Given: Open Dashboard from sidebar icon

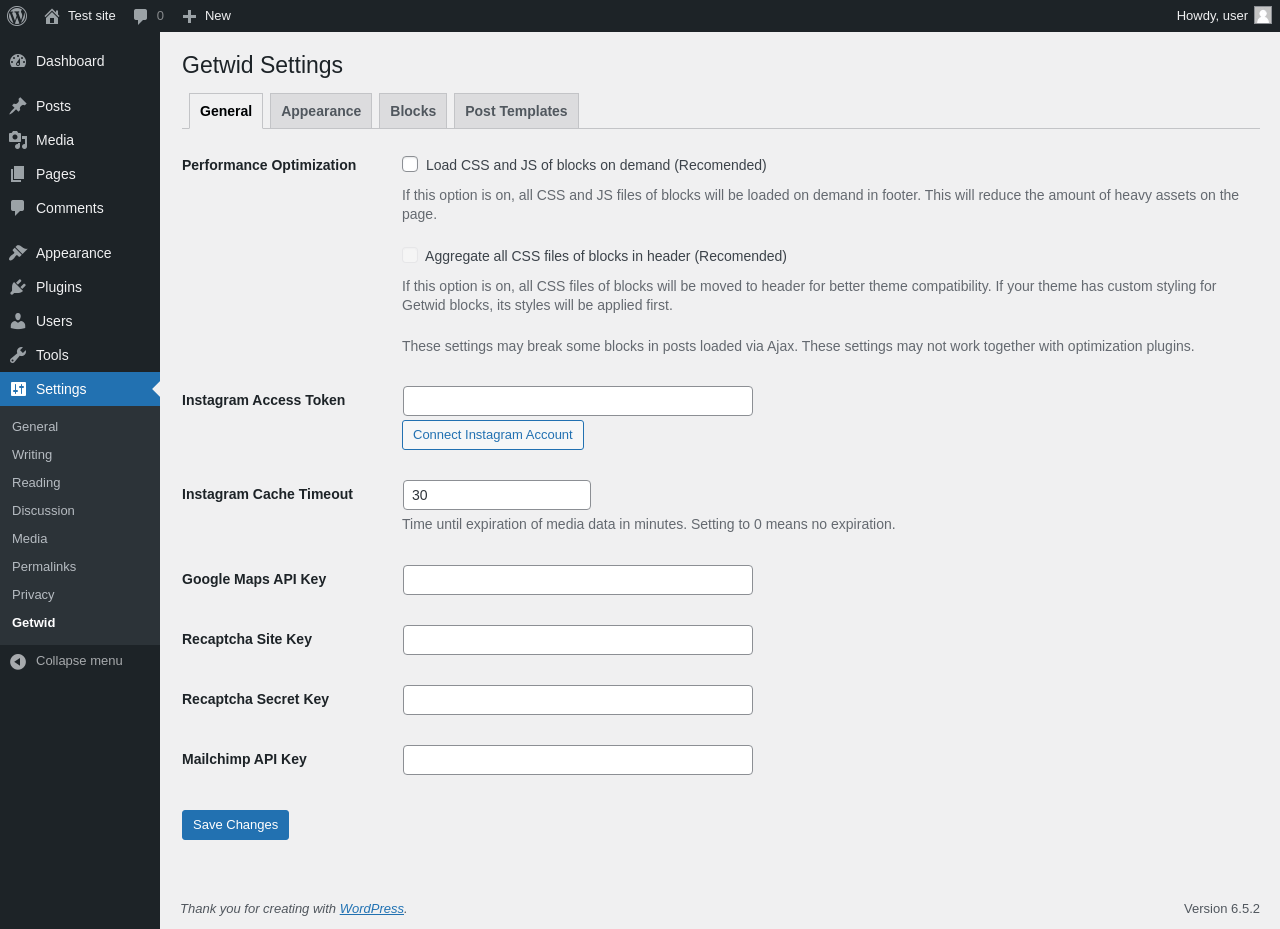Looking at the screenshot, I should point(18,61).
